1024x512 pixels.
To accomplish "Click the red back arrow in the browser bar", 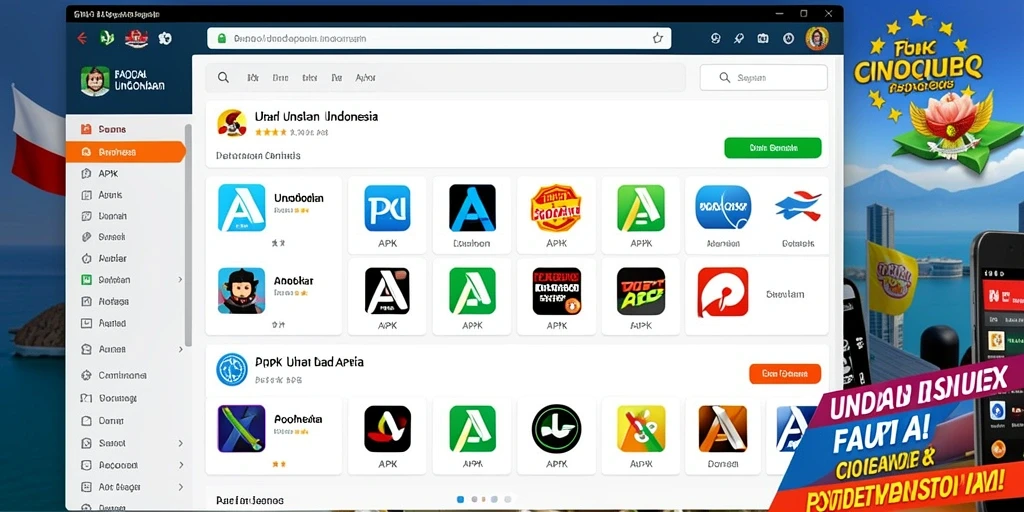I will click(x=82, y=39).
